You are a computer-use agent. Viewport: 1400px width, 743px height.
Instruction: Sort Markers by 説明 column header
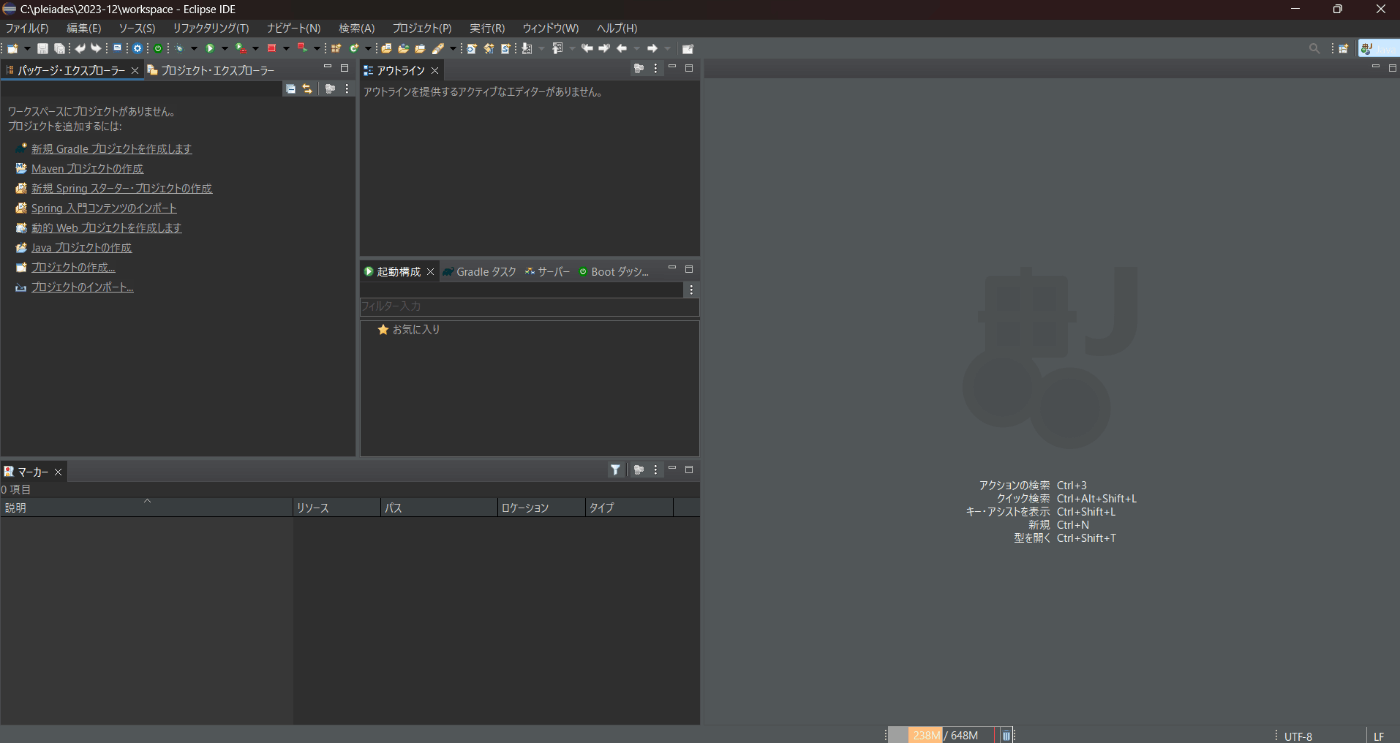[146, 507]
